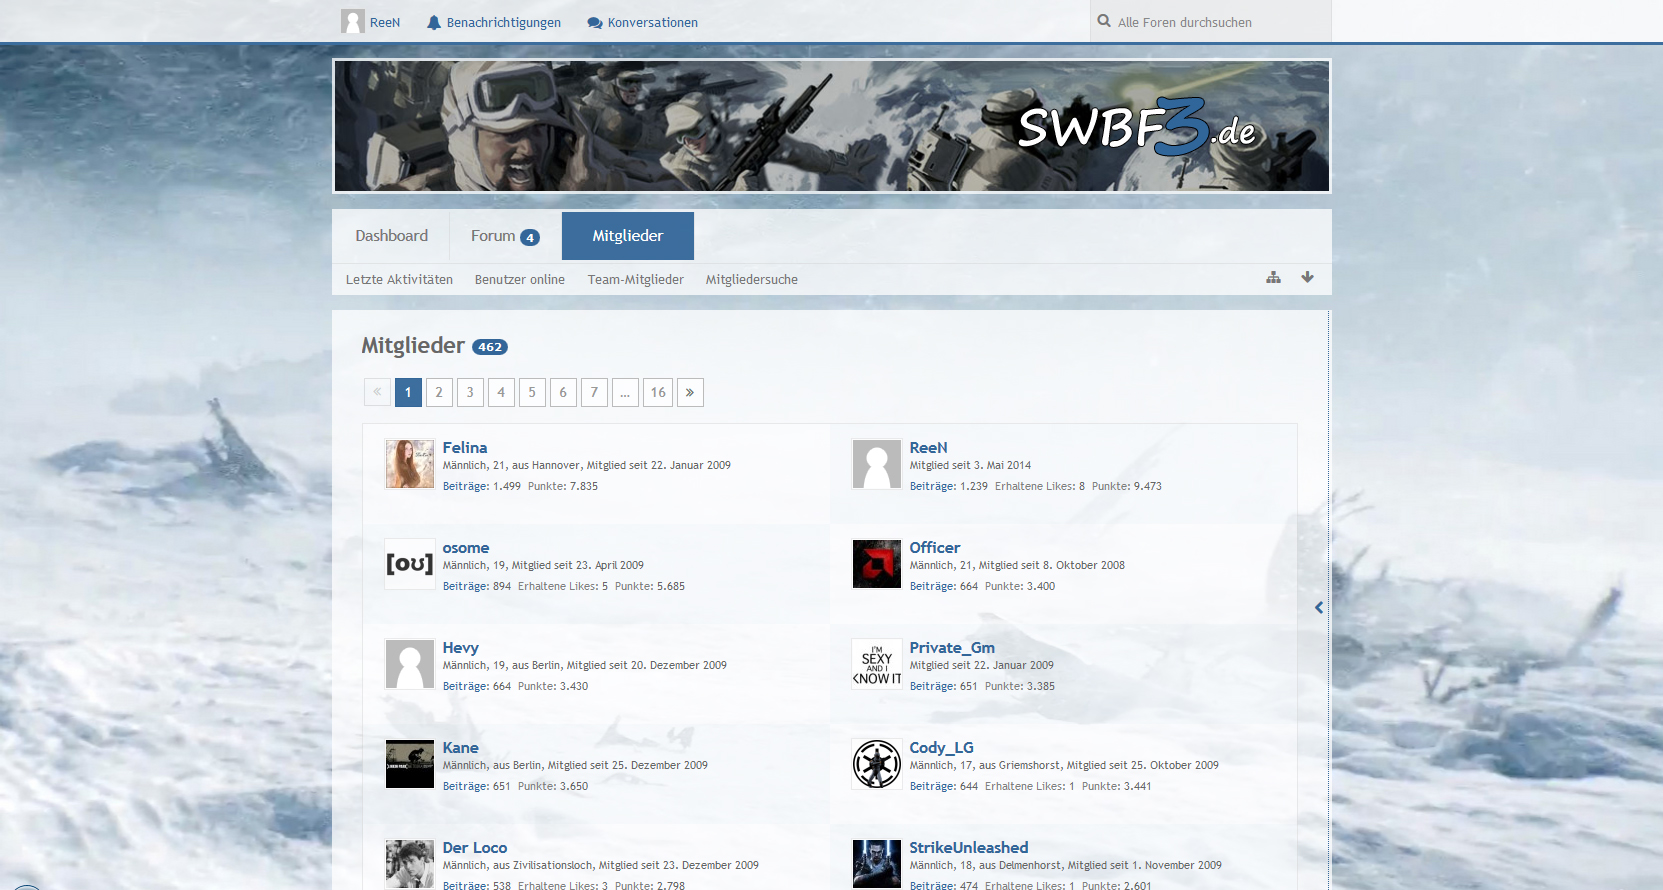Open Officer's profile name link

tap(935, 548)
